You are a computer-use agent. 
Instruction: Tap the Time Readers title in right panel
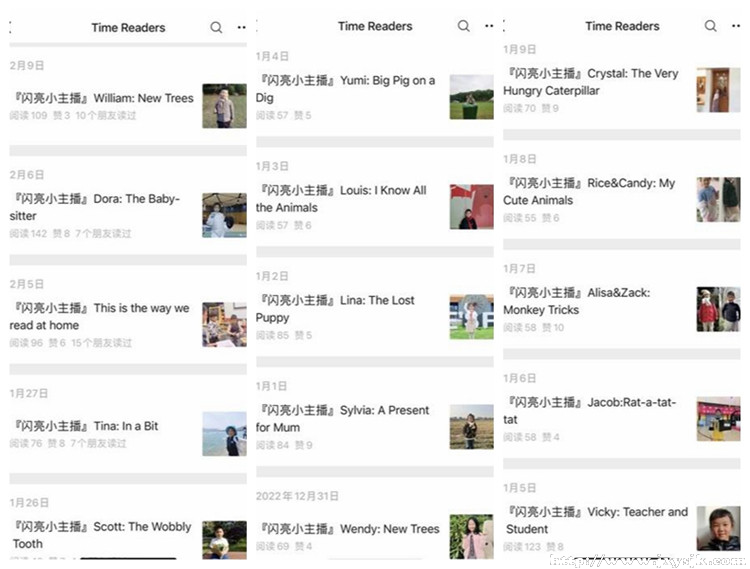click(x=622, y=26)
